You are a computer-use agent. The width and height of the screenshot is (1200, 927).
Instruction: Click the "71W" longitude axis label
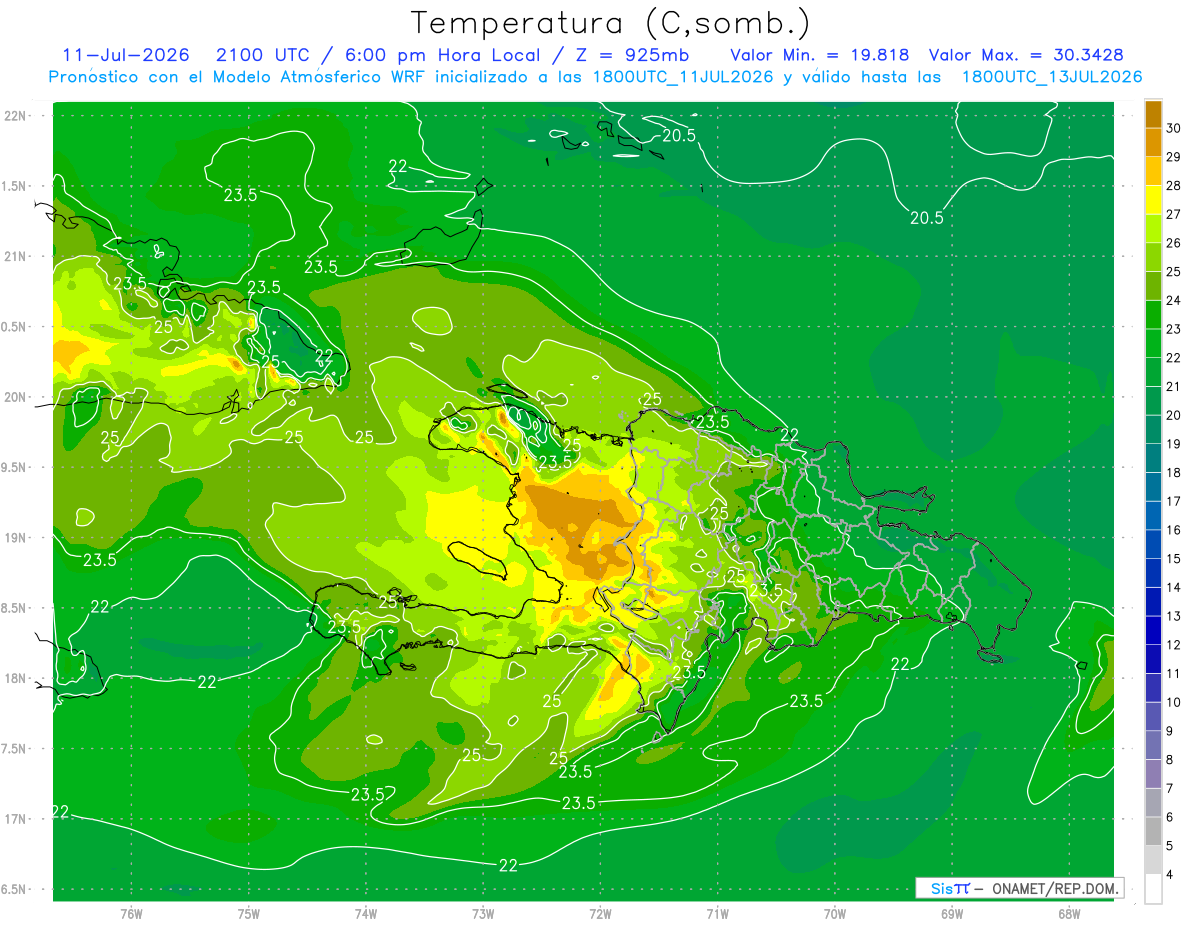[x=717, y=913]
